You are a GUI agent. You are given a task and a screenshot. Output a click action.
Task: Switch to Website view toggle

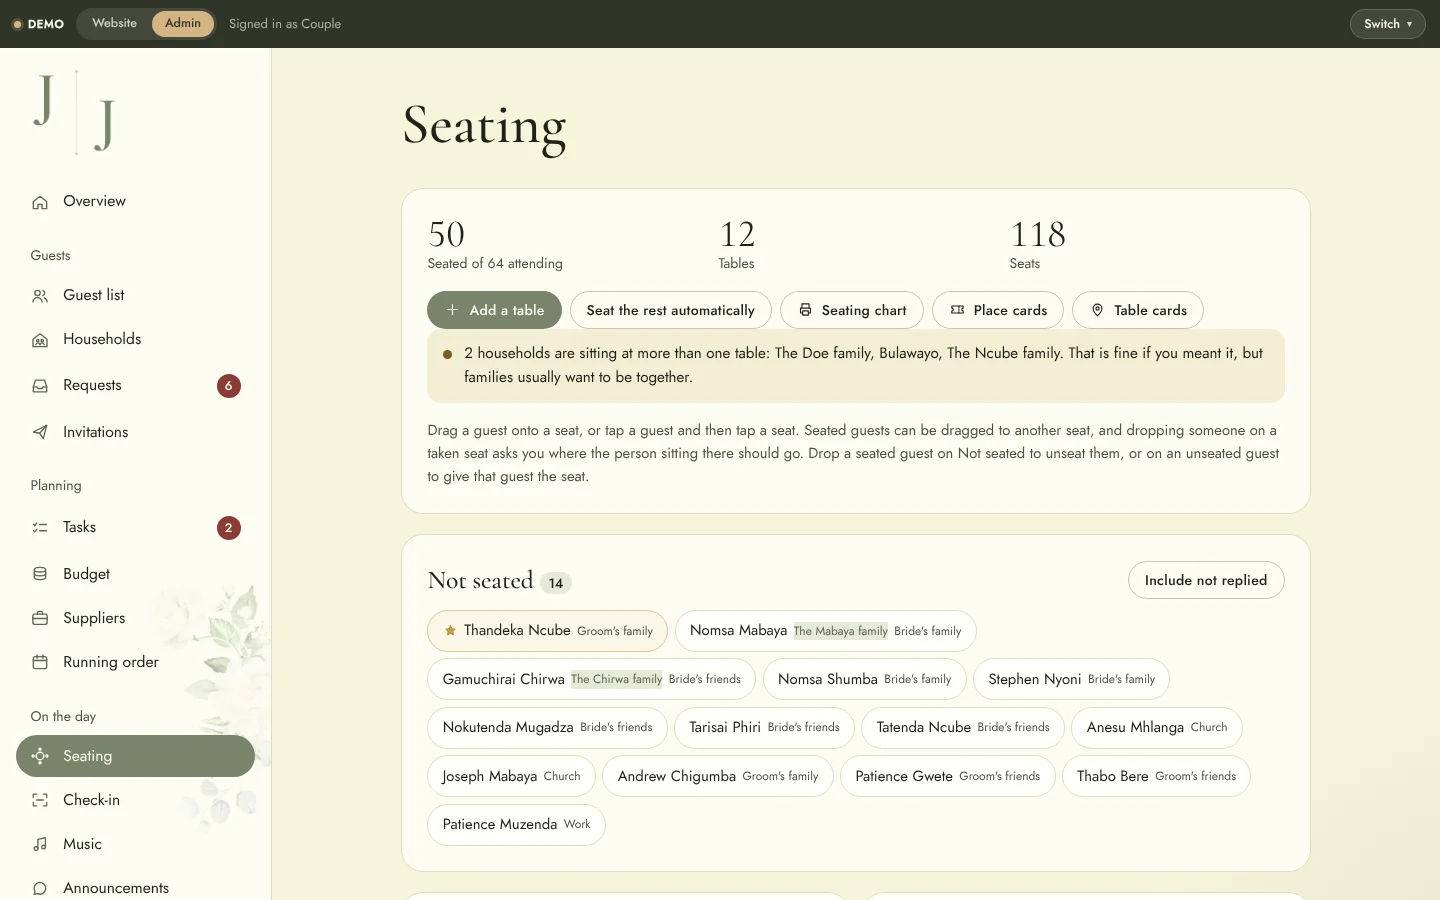115,24
